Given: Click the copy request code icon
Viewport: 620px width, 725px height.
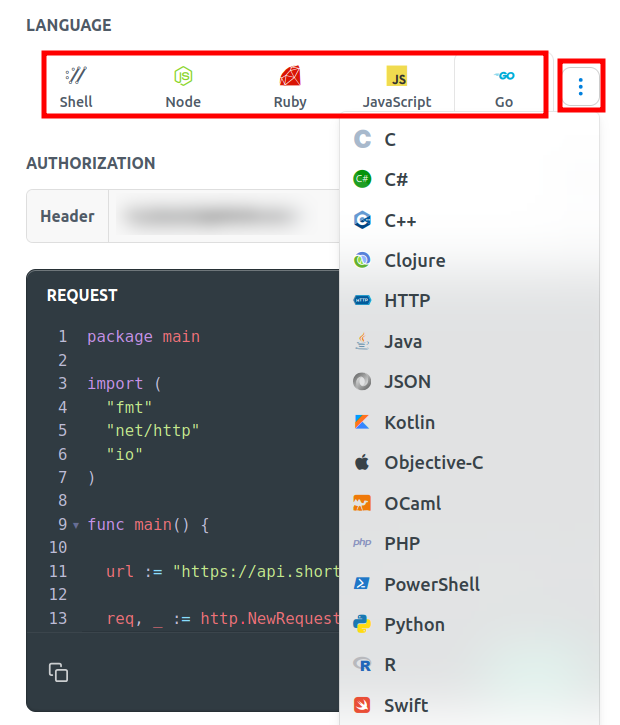Looking at the screenshot, I should pyautogui.click(x=59, y=672).
